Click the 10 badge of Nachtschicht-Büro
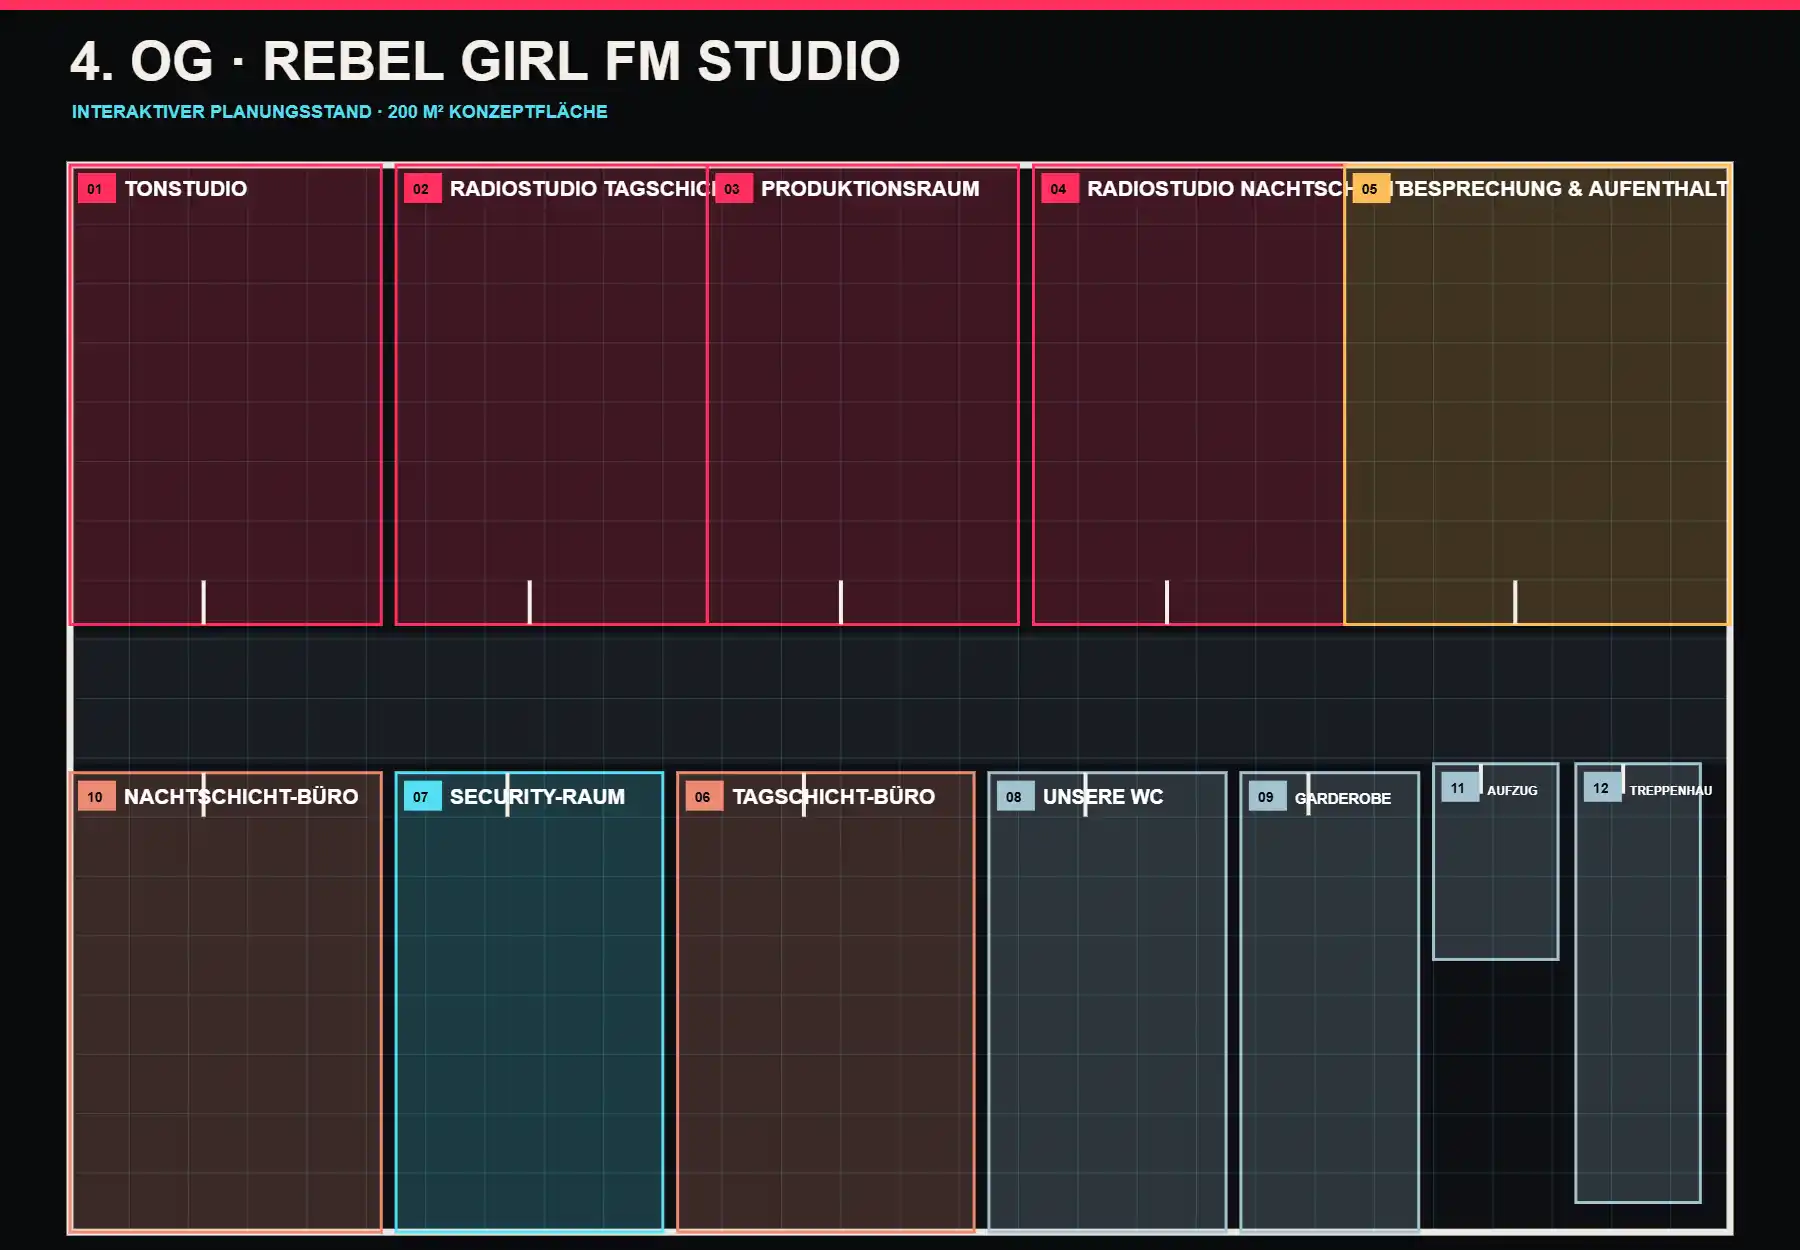The width and height of the screenshot is (1800, 1250). tap(96, 797)
